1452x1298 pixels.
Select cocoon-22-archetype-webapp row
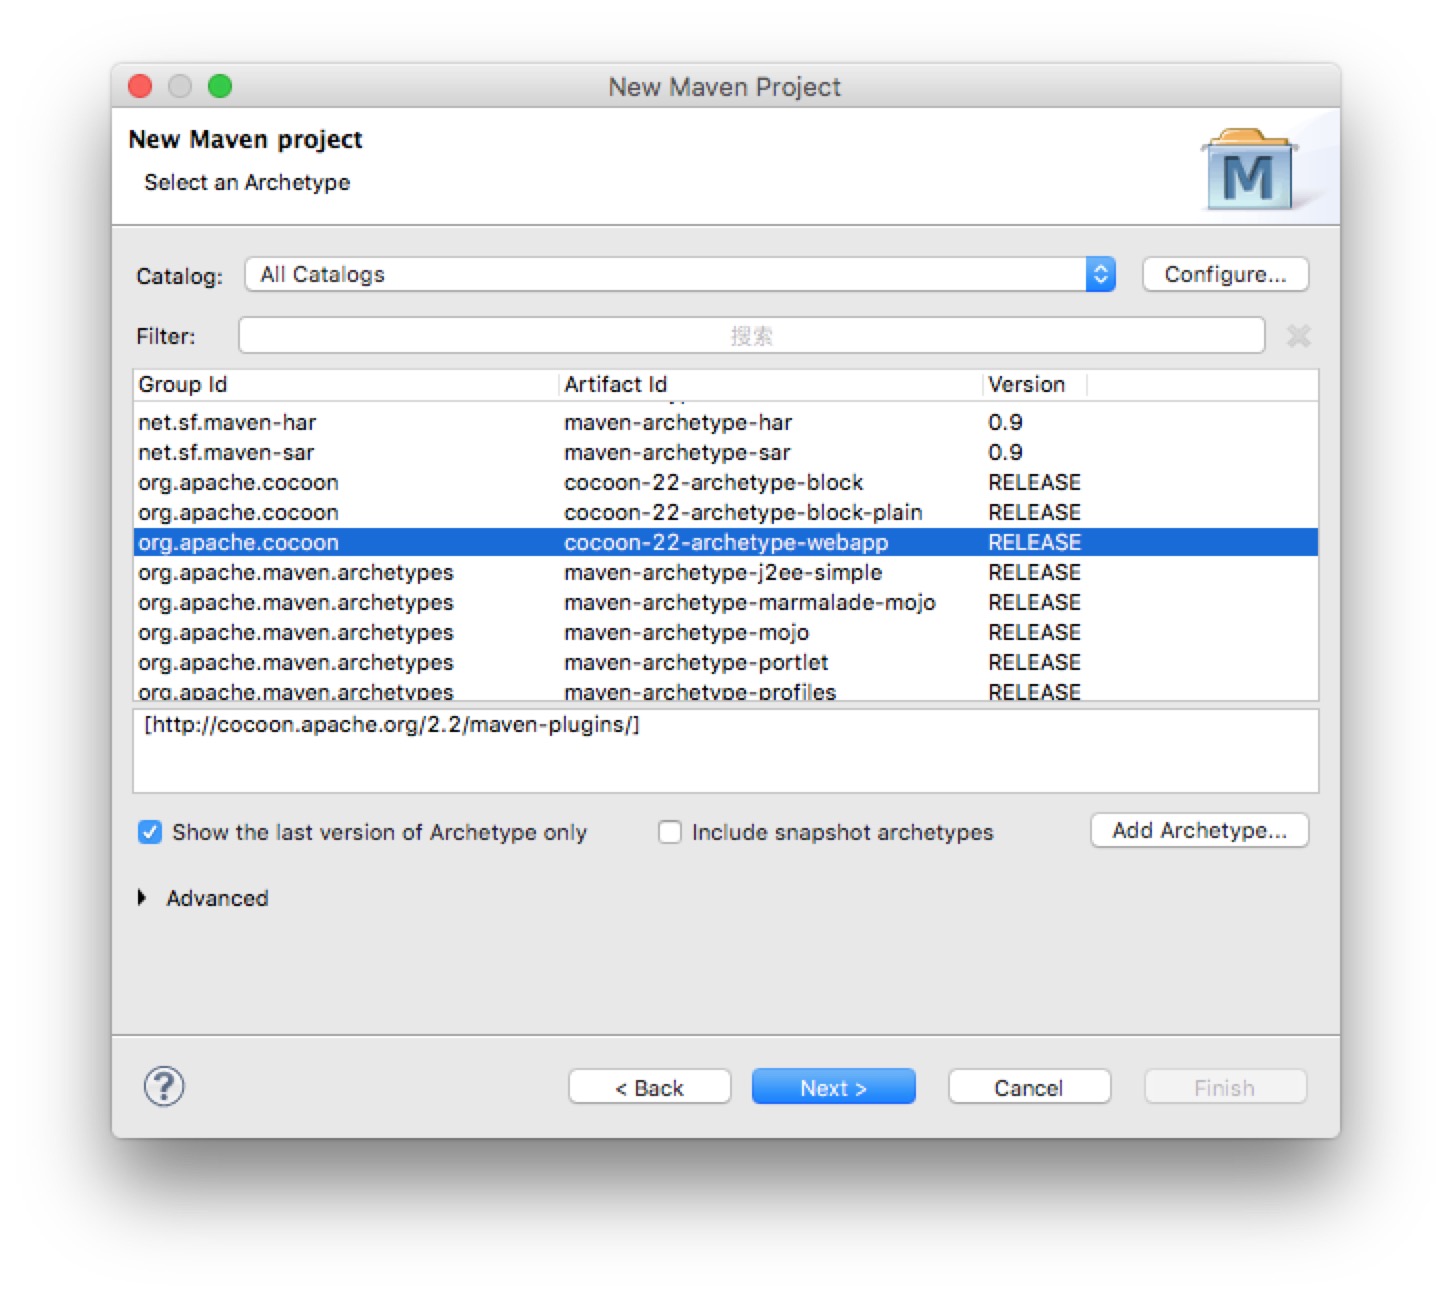point(726,542)
